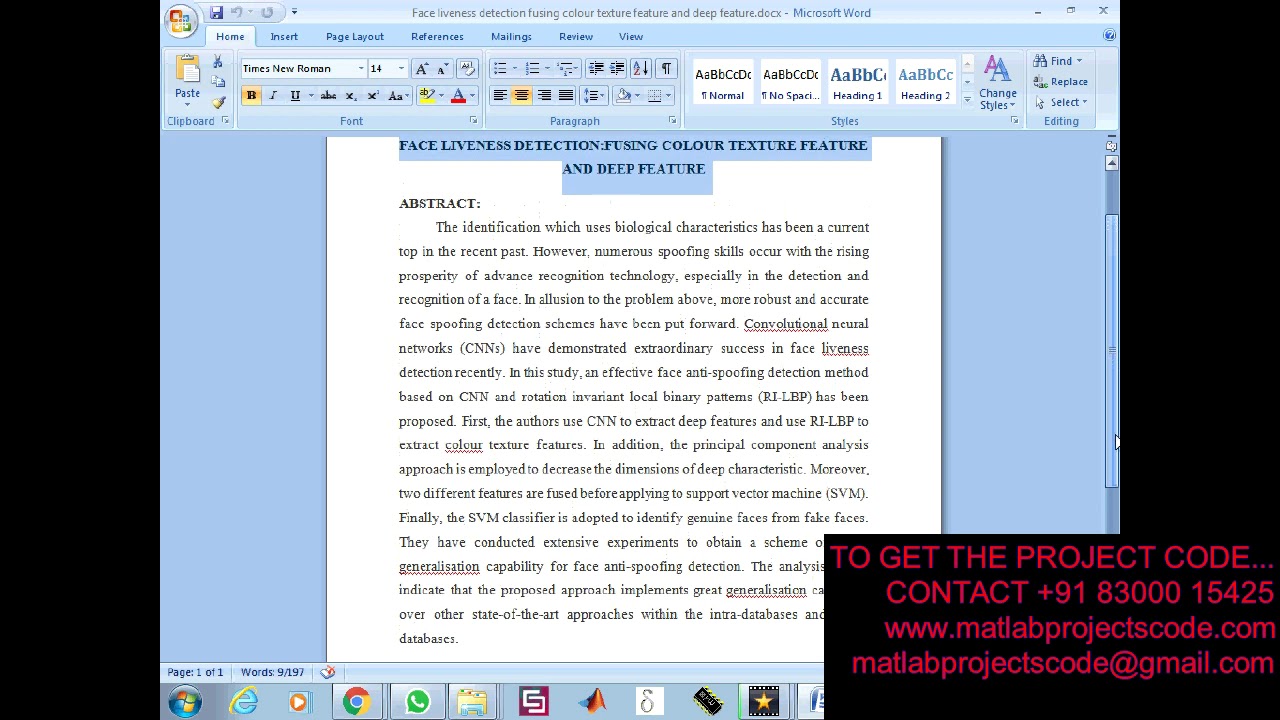Open the References tab

437,37
